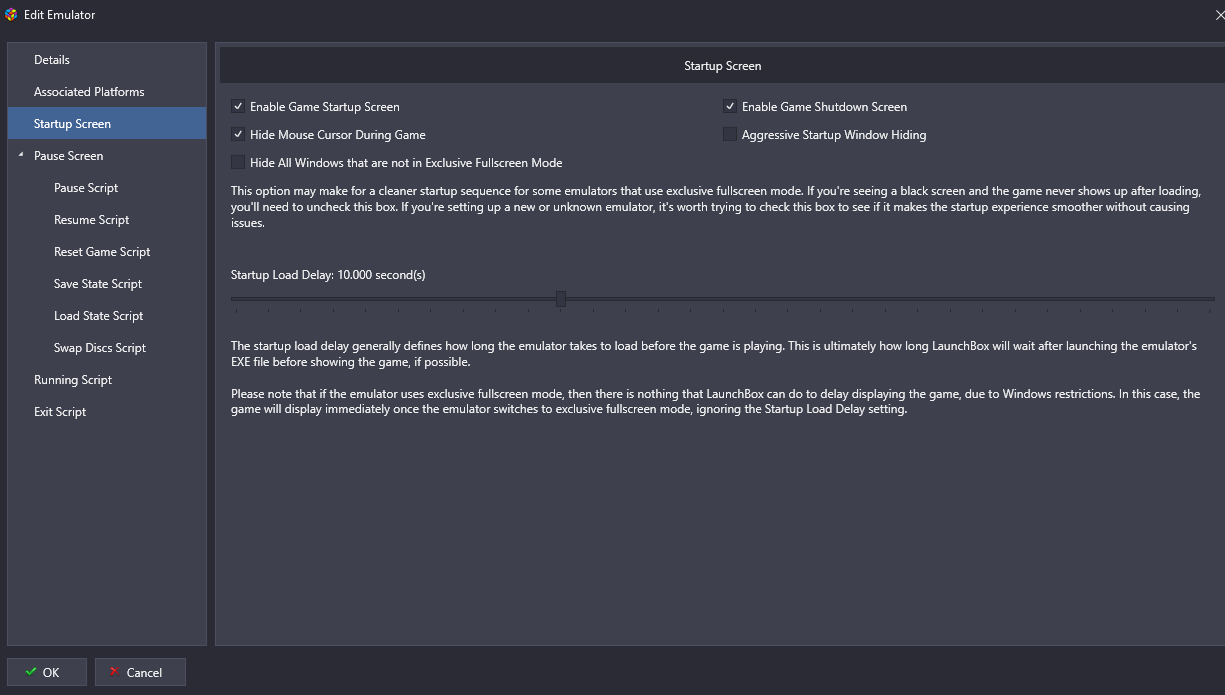Uncheck Enable Game Shutdown Screen
The image size is (1225, 695).
(730, 106)
